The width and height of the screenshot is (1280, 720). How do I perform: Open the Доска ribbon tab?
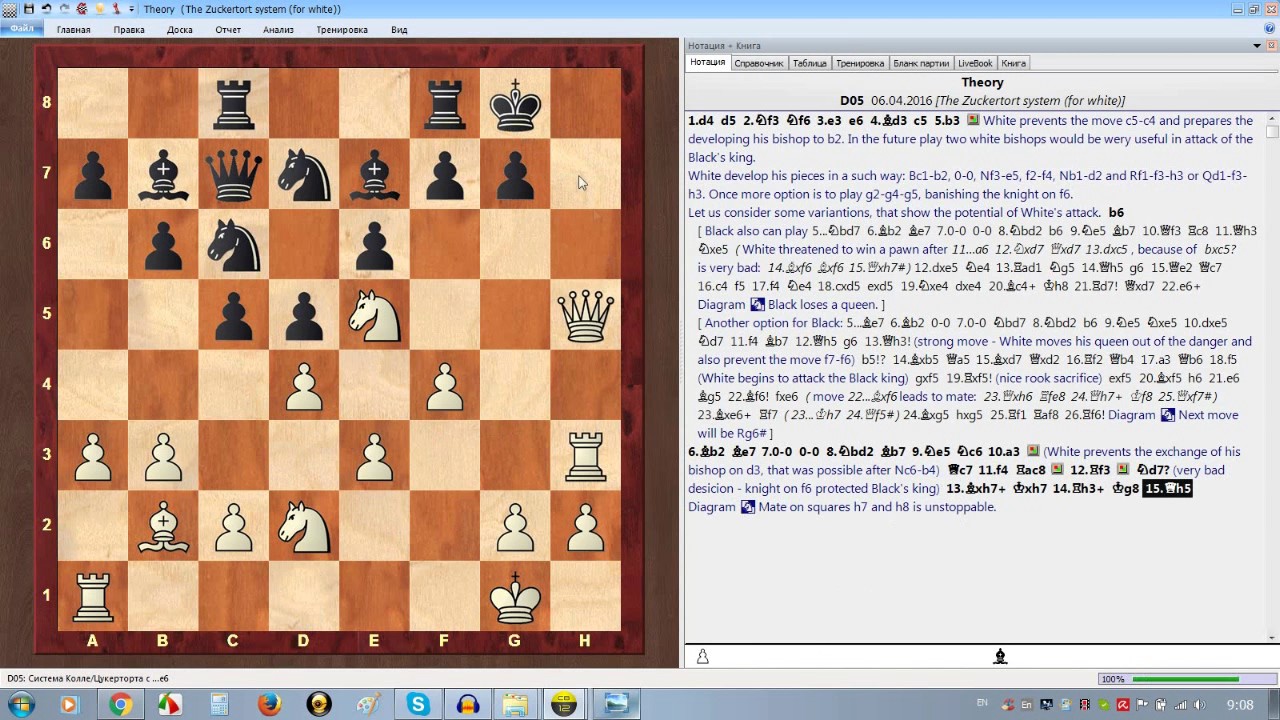coord(180,30)
